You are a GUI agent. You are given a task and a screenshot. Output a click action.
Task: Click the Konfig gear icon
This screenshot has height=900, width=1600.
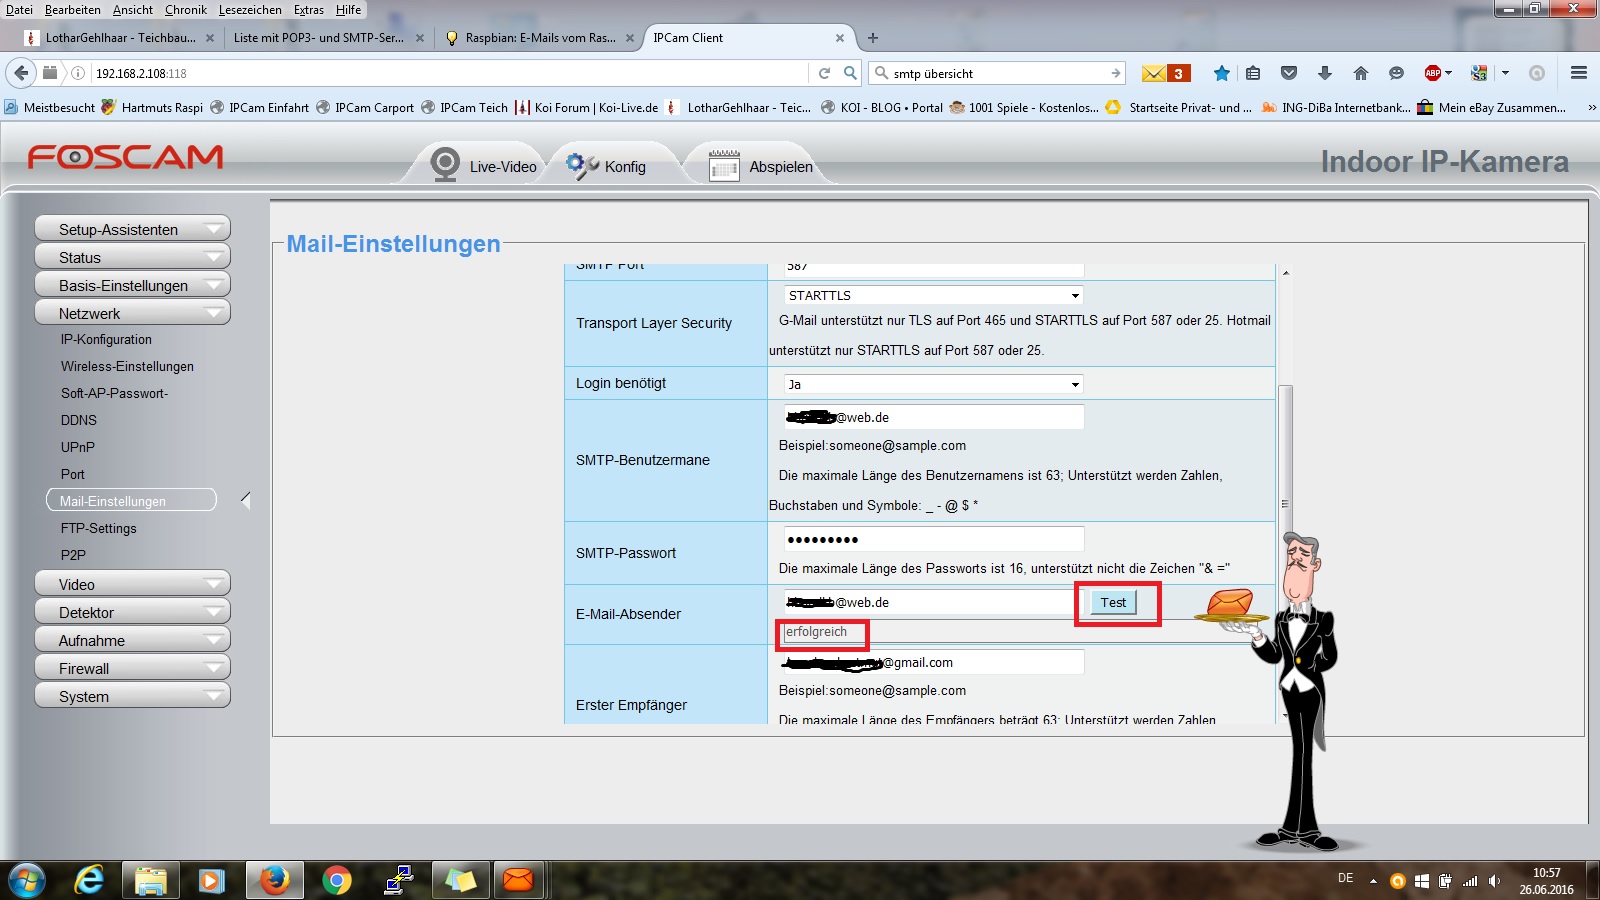[x=581, y=165]
